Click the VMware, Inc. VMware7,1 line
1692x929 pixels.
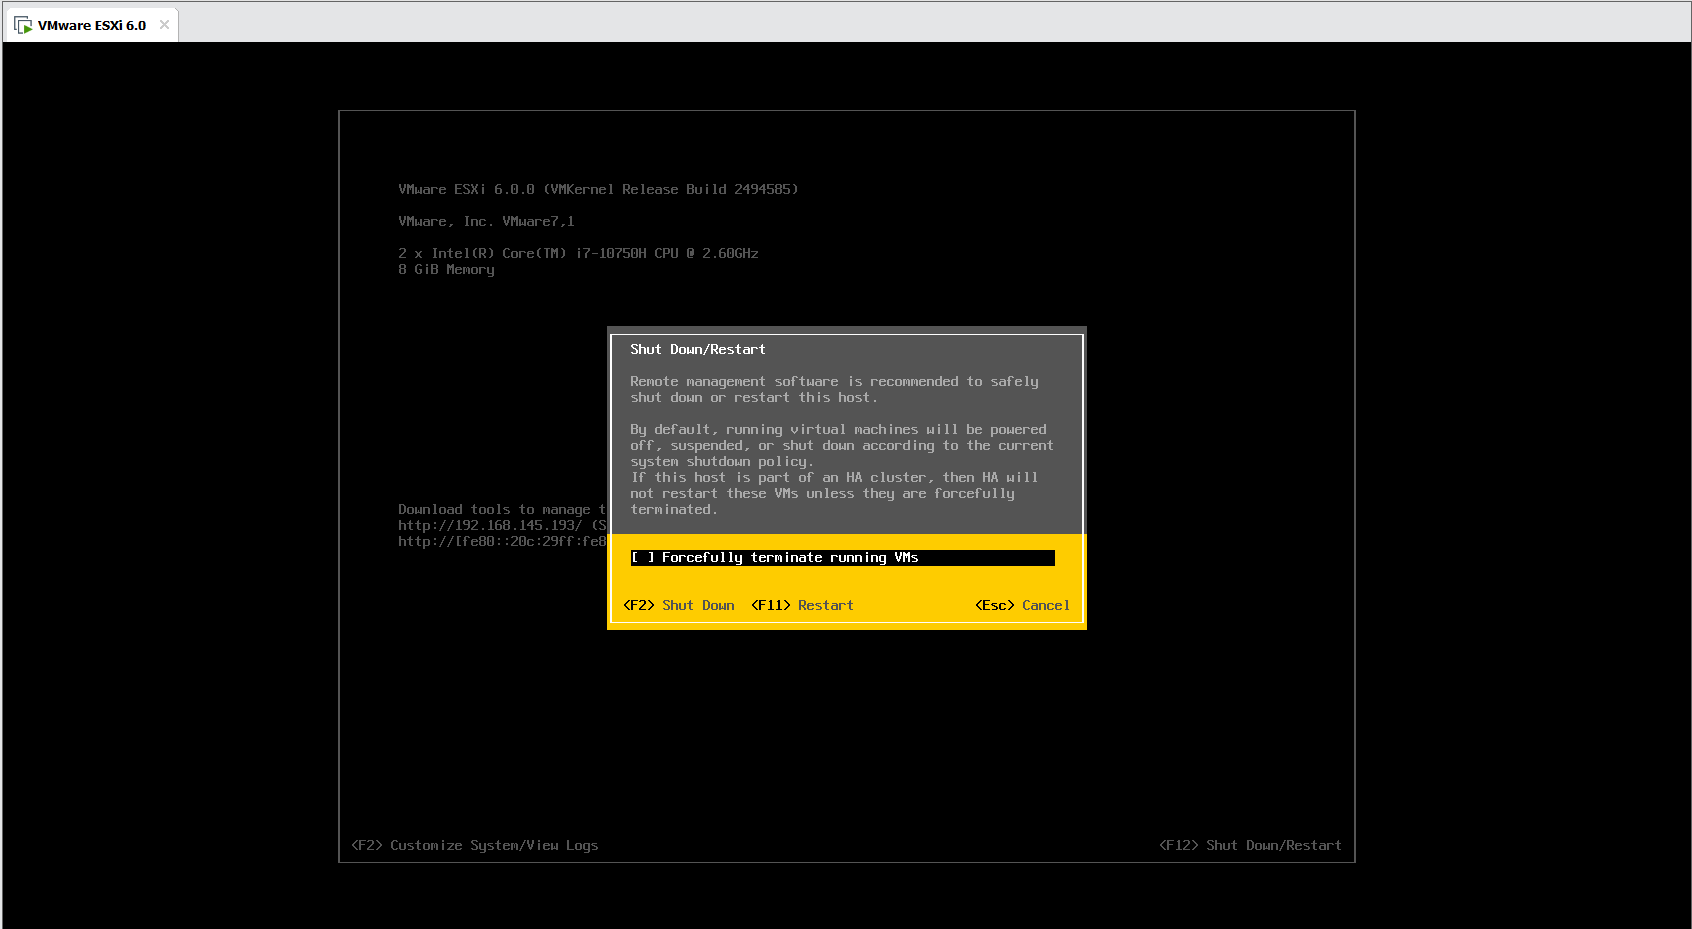(x=486, y=222)
